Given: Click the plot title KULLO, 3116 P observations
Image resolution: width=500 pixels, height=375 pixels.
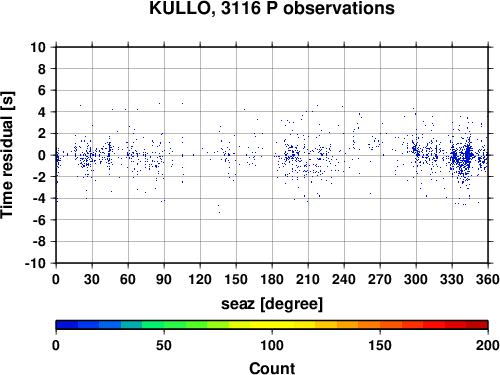Looking at the screenshot, I should click(x=272, y=8).
